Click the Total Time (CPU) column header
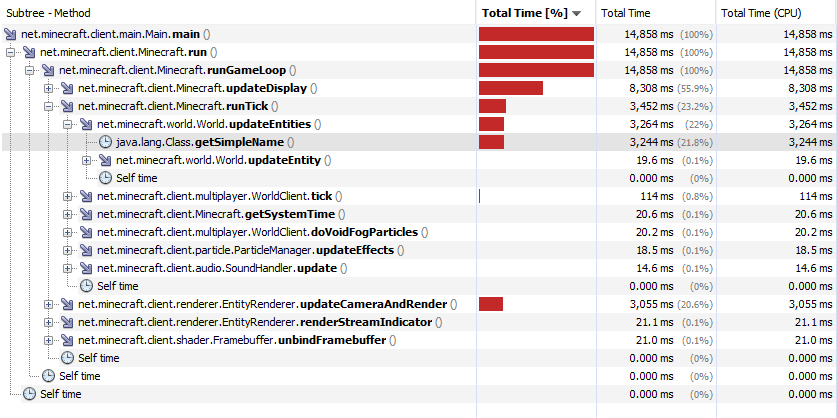Screen dimensions: 837x418 pos(776,13)
